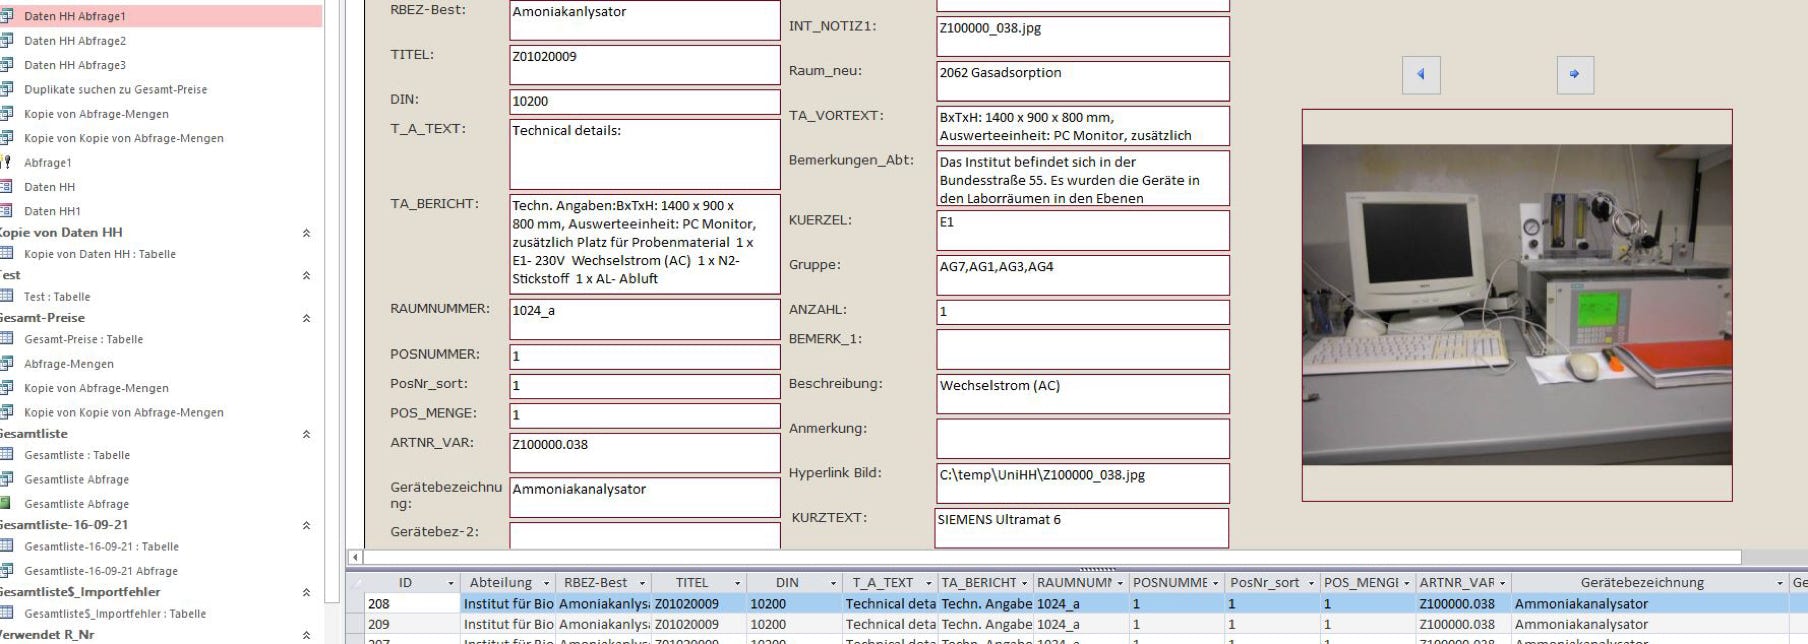Select Daten HH Abfrage1 in navigation pane
Viewport: 1808px width, 644px height.
[x=75, y=16]
